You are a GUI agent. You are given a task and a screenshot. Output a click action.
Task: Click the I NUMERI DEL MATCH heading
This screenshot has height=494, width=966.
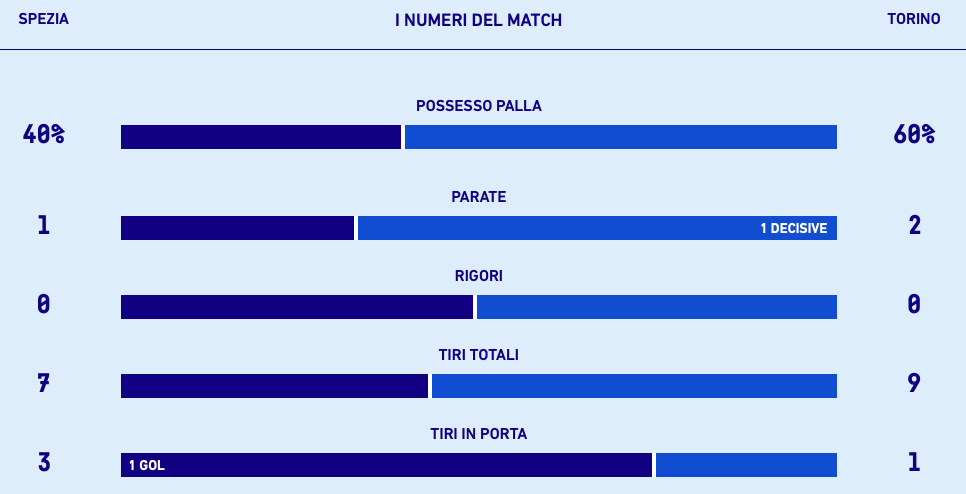pyautogui.click(x=478, y=20)
